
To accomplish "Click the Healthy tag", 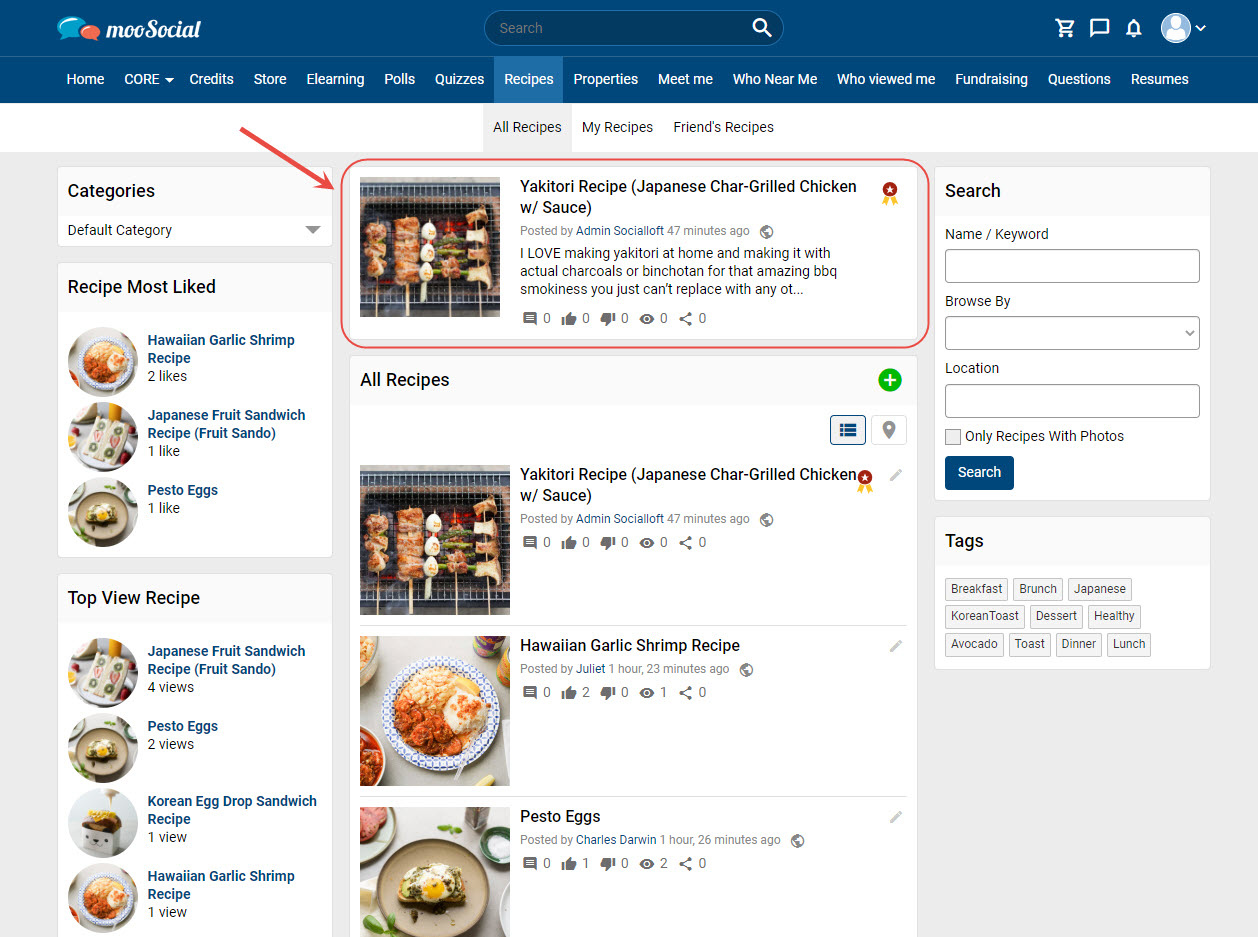I will tap(1114, 616).
